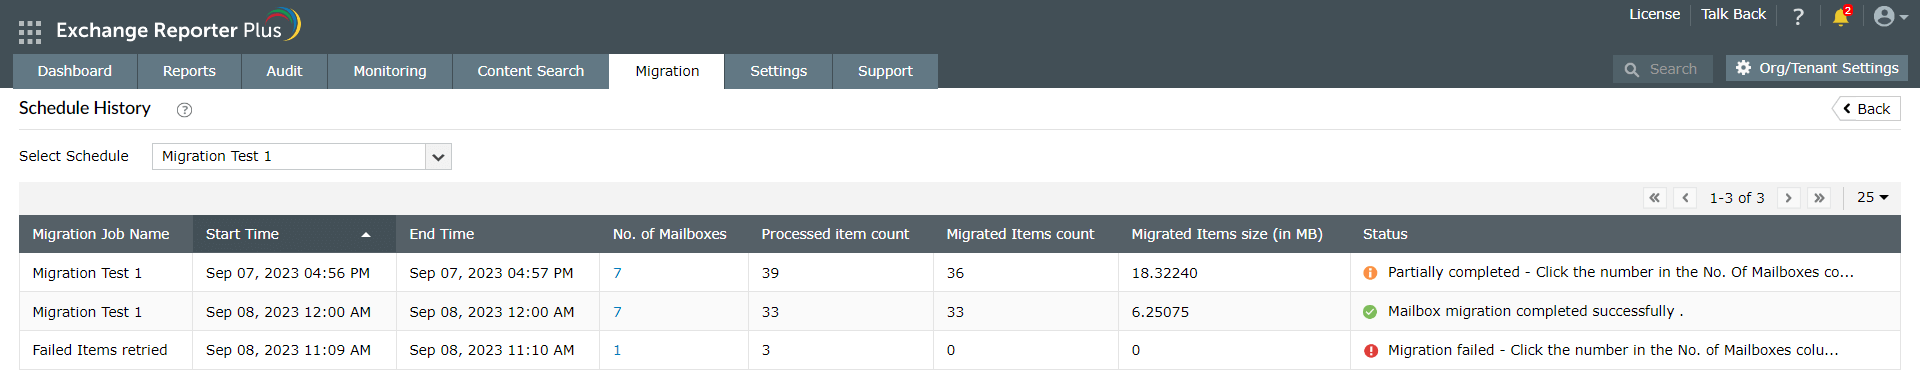This screenshot has height=374, width=1920.
Task: Open the Monitoring tab
Action: [x=390, y=71]
